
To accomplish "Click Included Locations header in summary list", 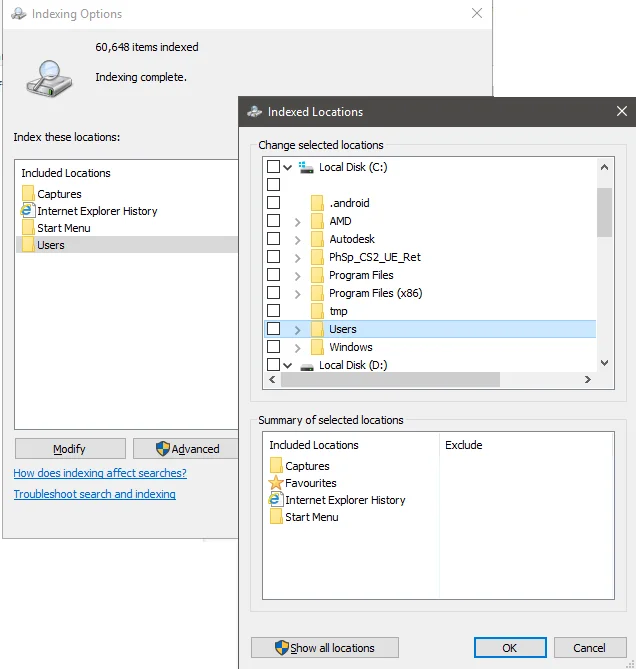I will (x=314, y=445).
